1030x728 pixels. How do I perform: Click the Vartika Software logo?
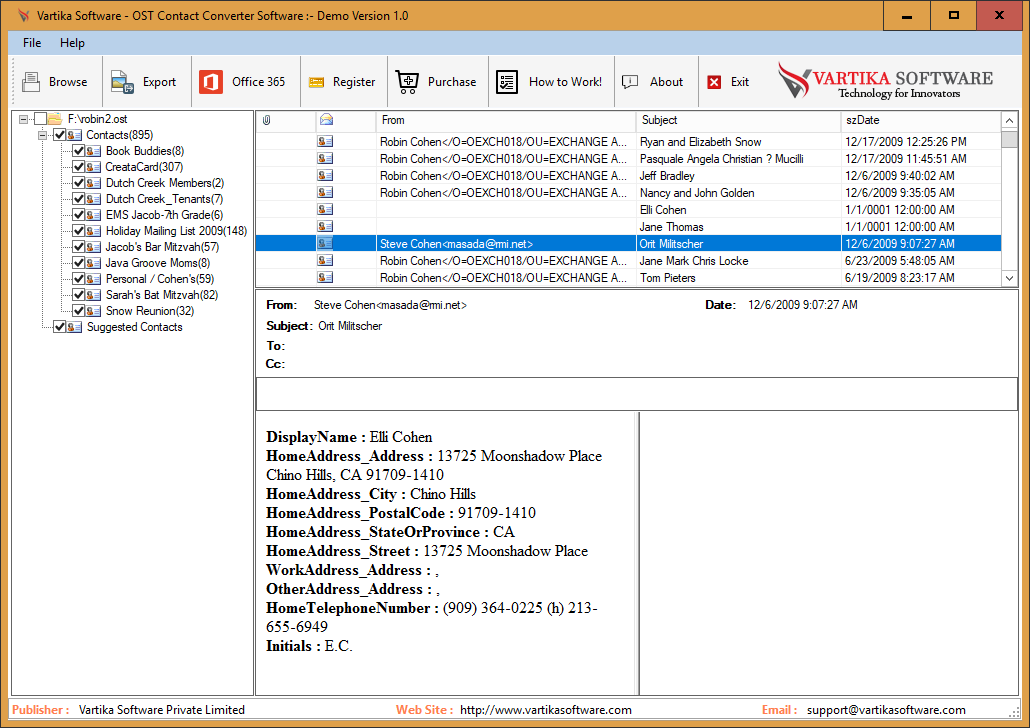[x=885, y=81]
